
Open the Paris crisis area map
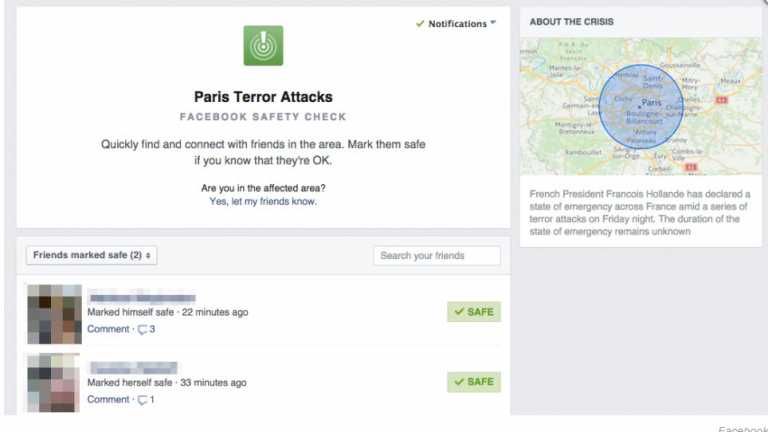(x=641, y=106)
